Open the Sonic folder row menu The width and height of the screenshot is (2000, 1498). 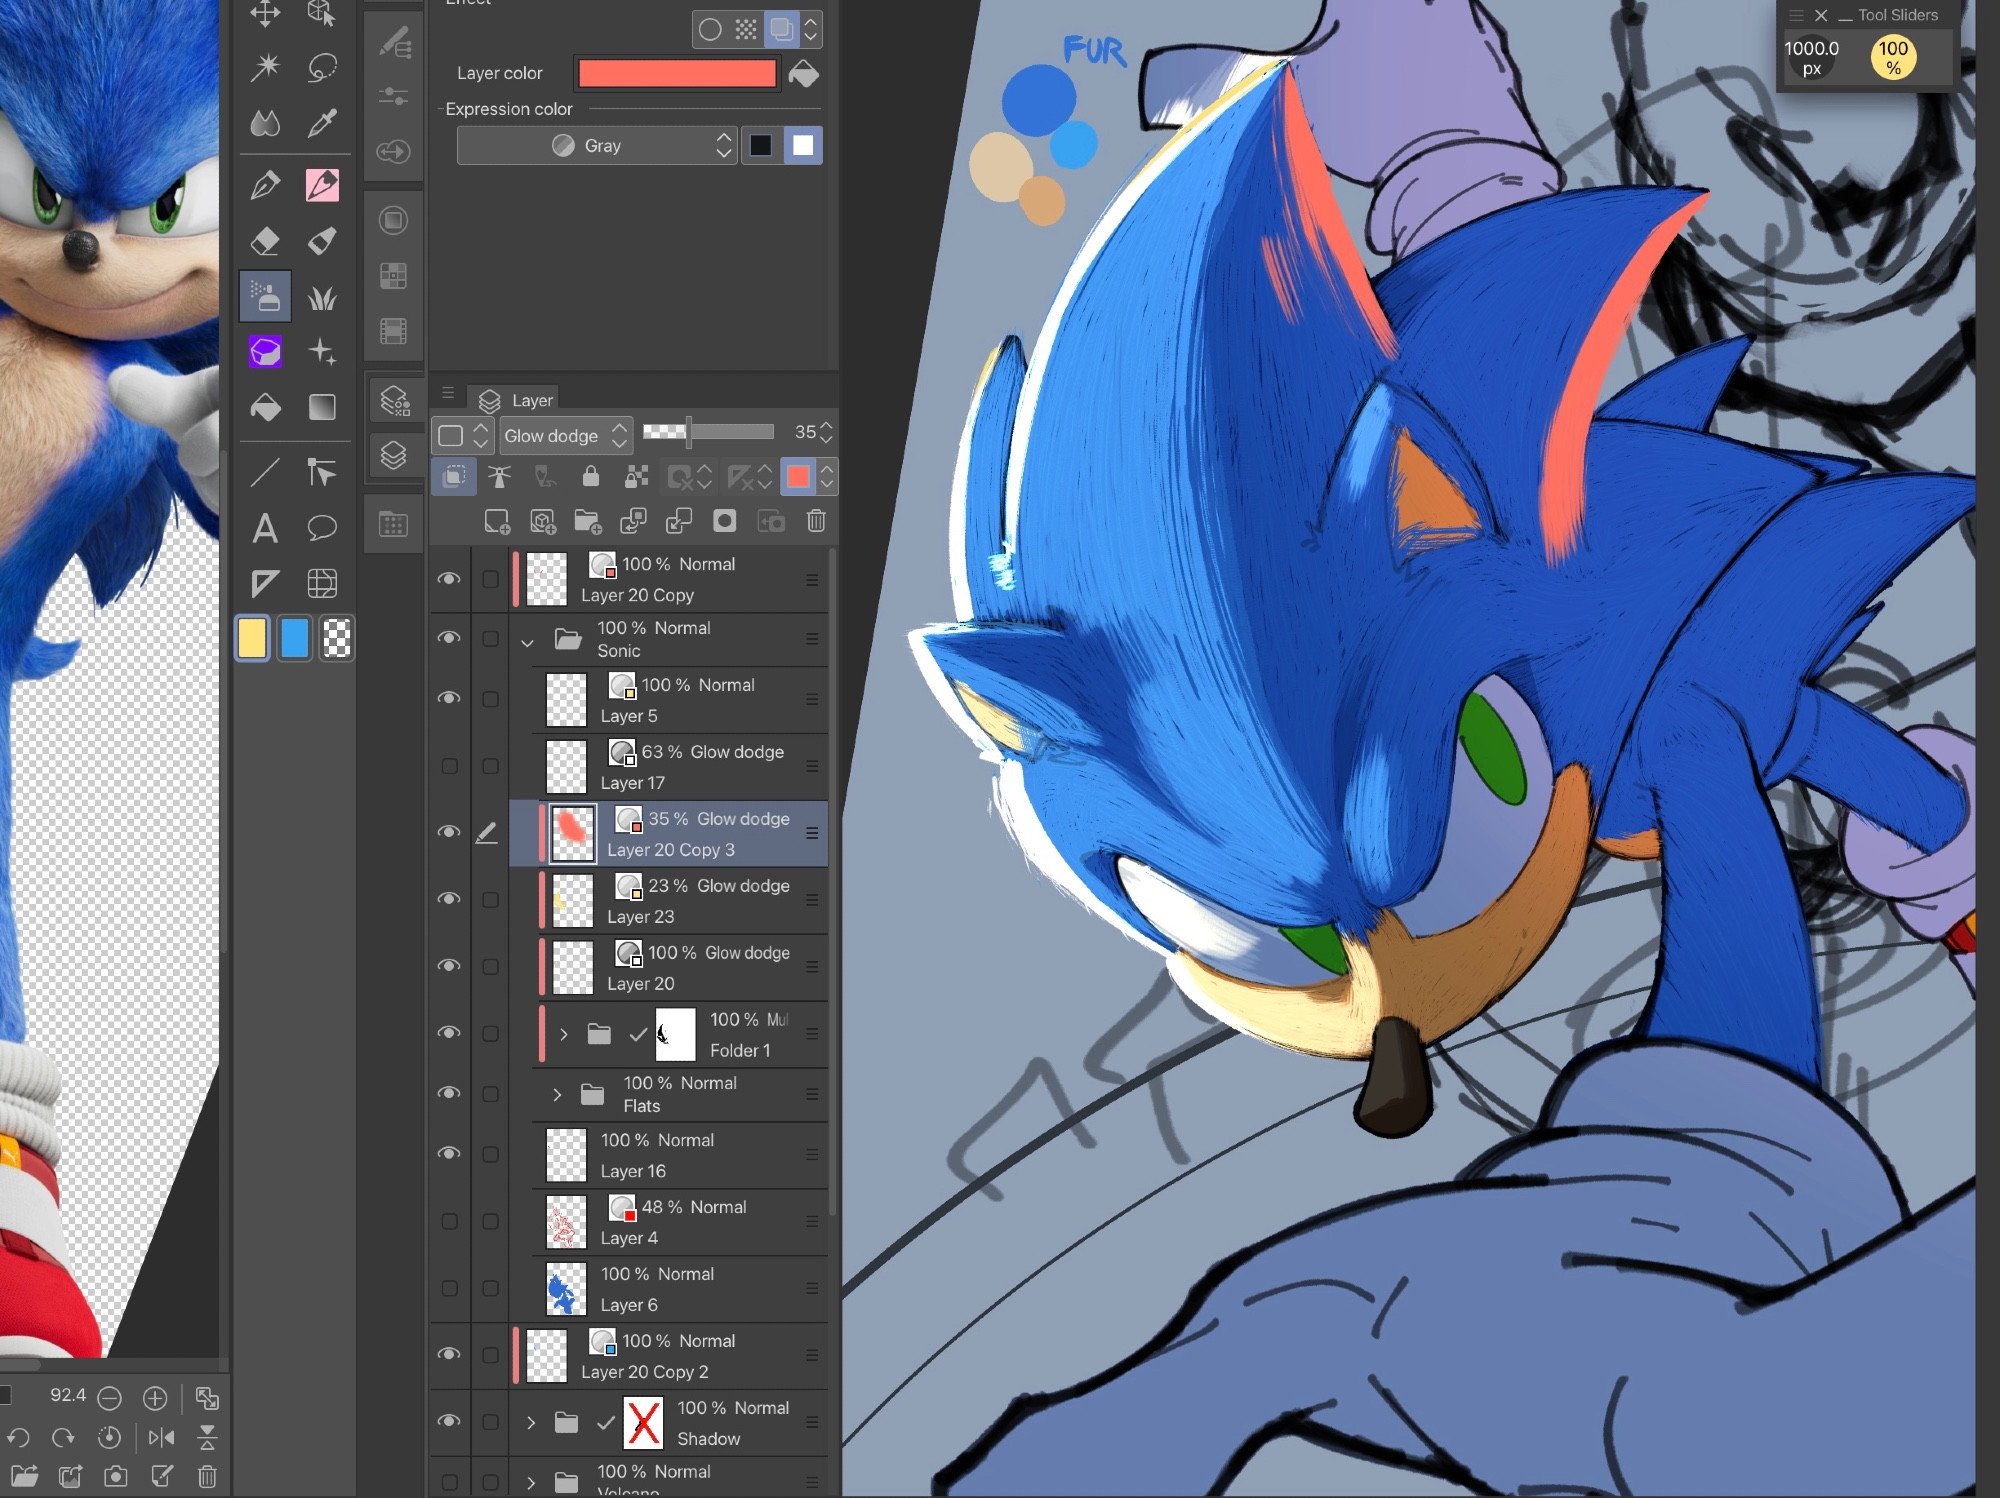click(812, 638)
